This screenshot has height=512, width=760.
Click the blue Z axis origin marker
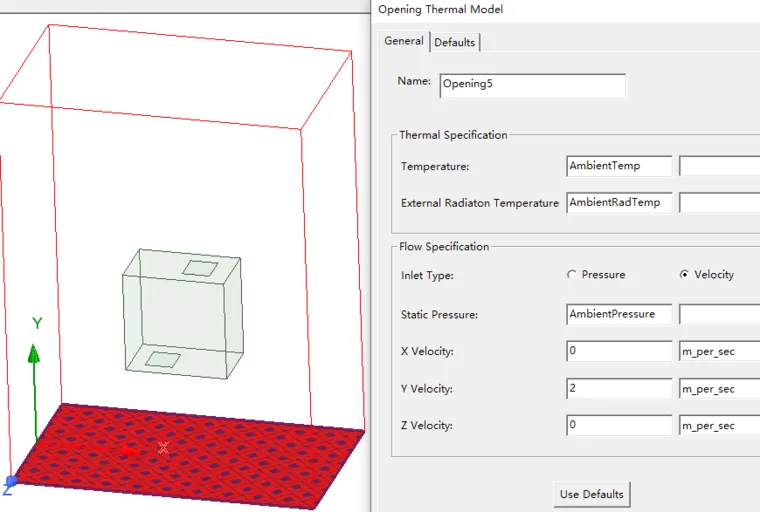coord(11,482)
